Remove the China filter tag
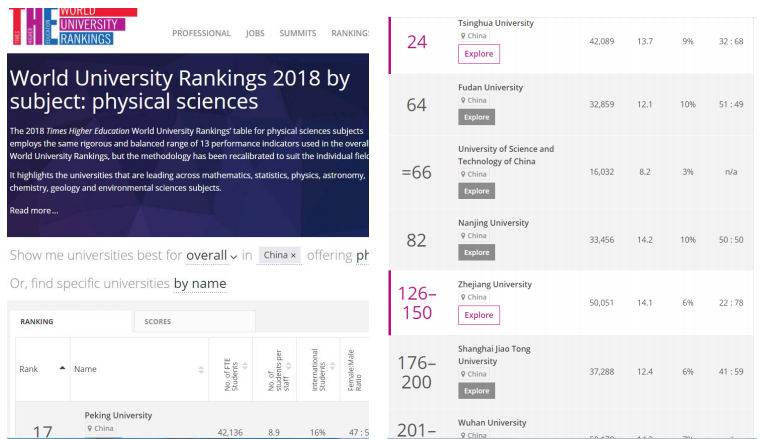The height and width of the screenshot is (439, 777). pyautogui.click(x=293, y=255)
